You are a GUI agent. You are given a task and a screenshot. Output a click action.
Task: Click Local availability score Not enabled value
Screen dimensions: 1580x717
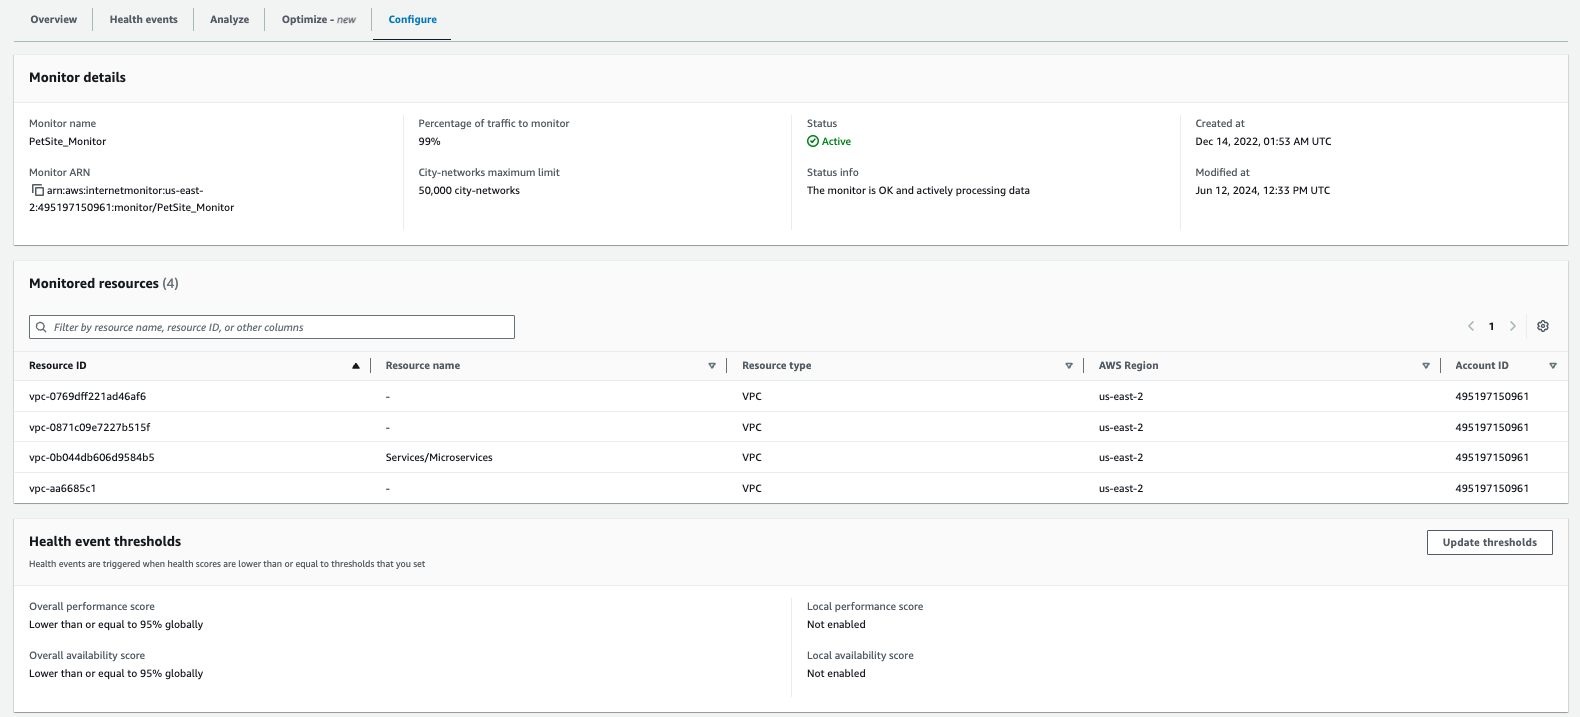[x=836, y=673]
